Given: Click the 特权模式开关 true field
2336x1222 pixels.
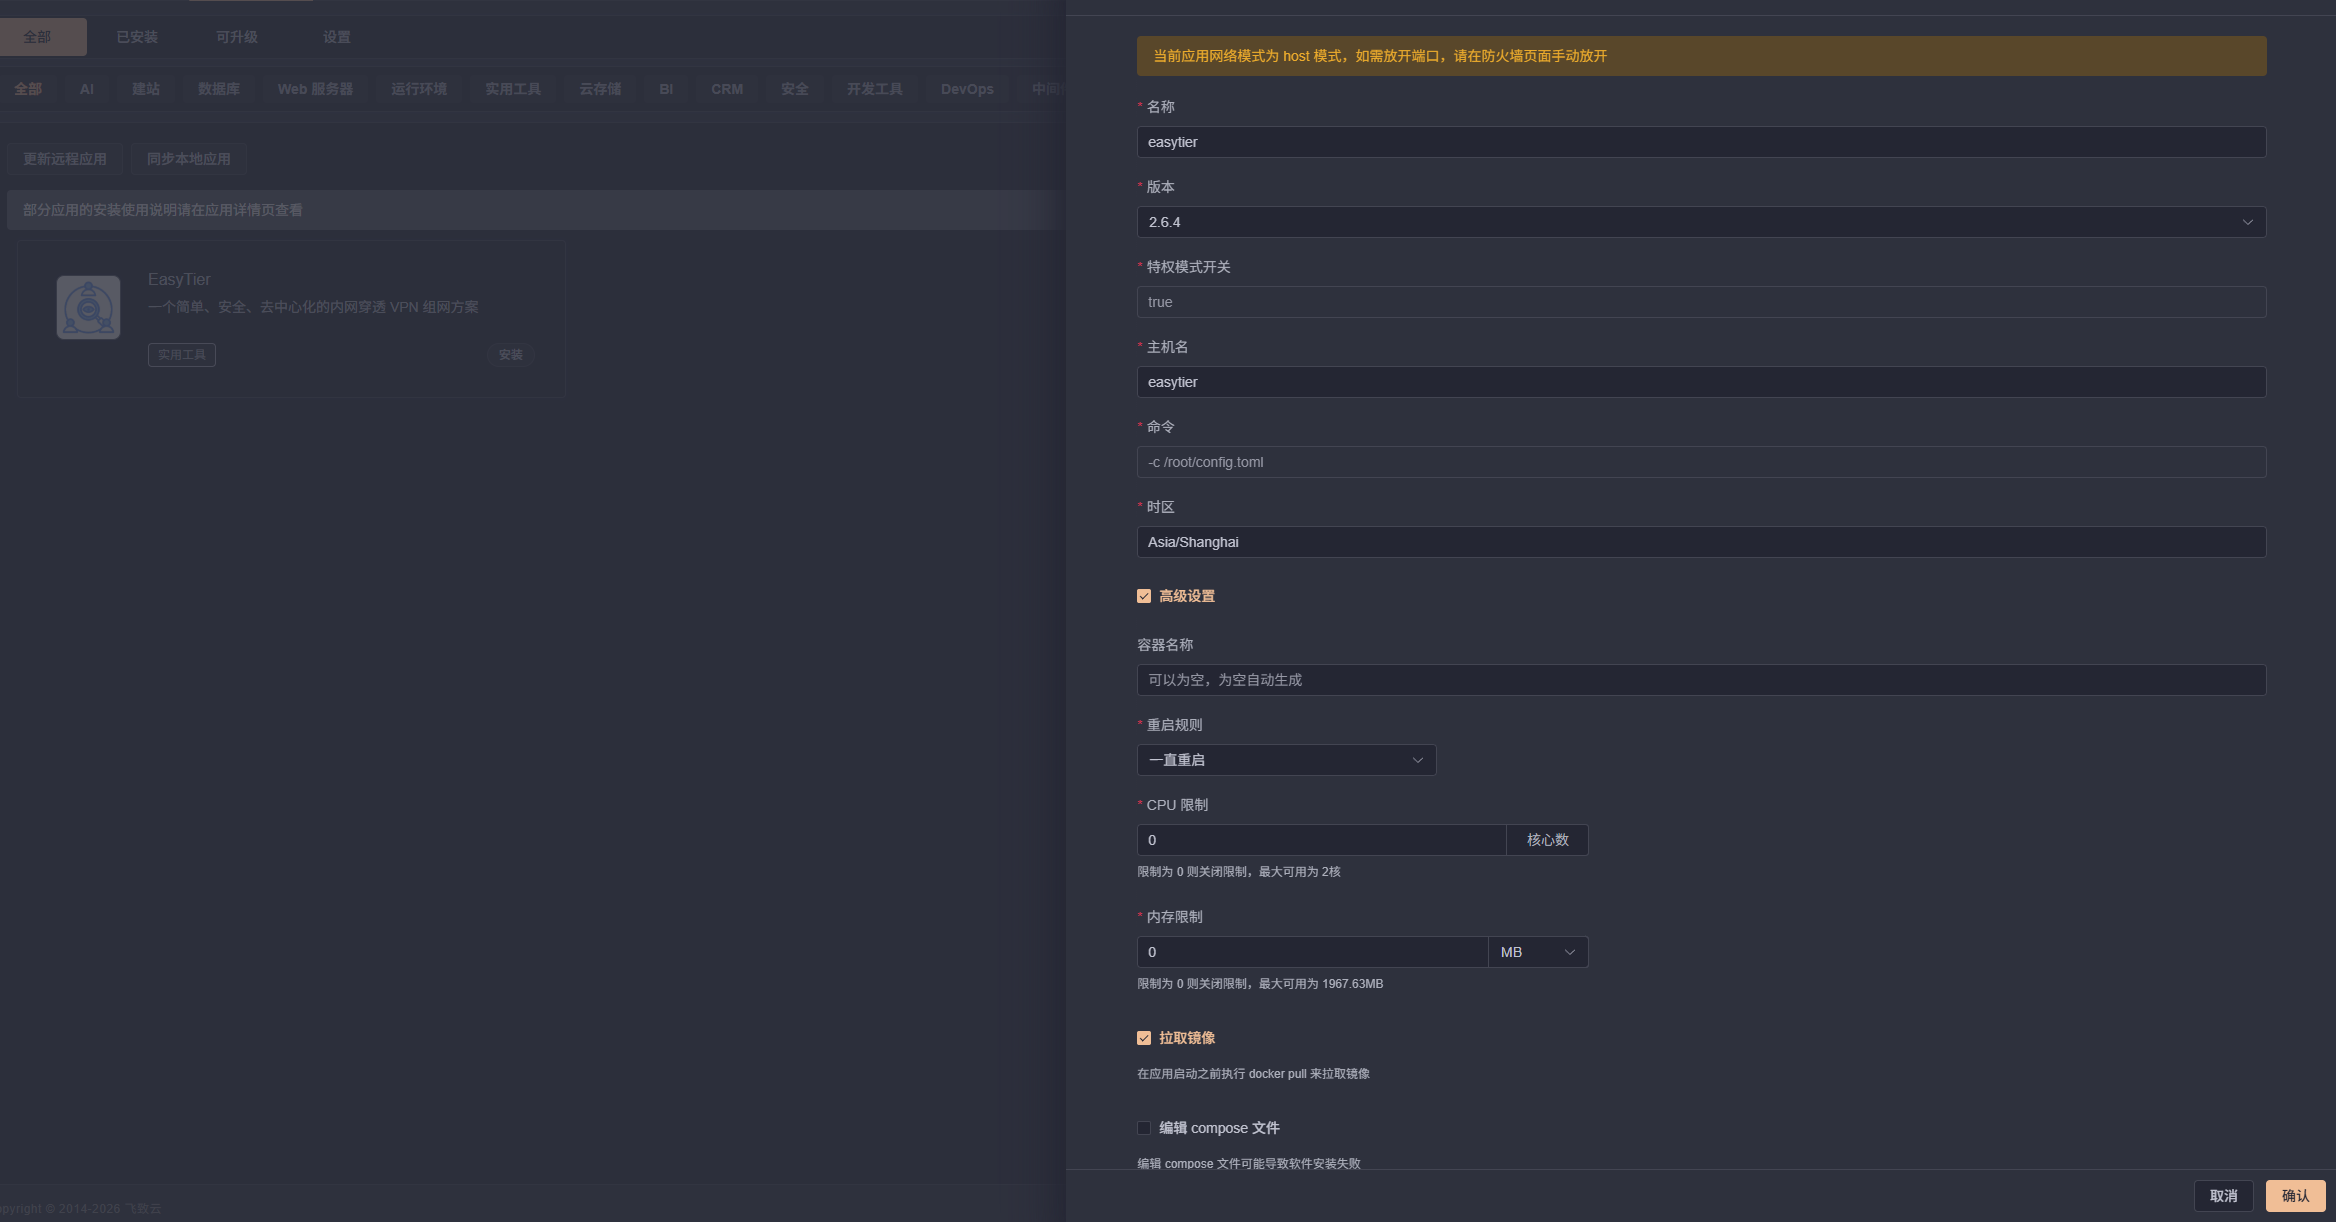Looking at the screenshot, I should pos(1701,302).
